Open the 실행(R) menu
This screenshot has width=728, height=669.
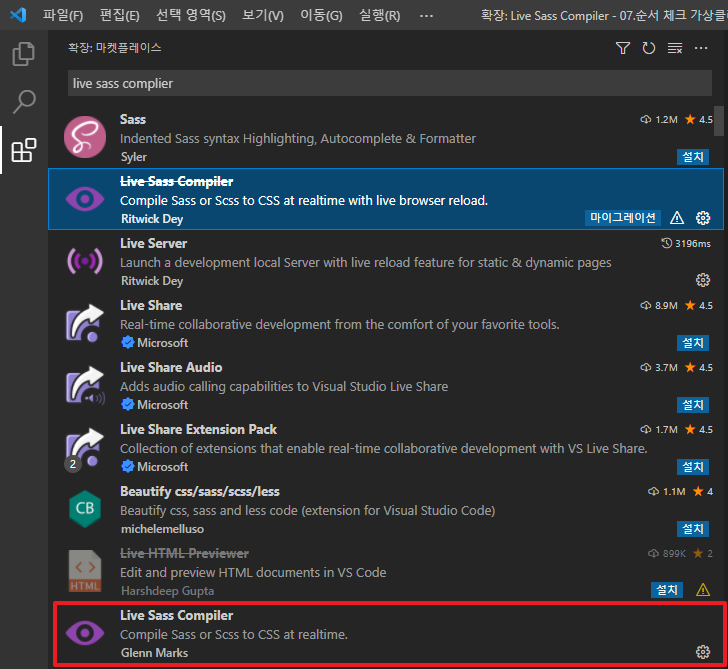click(x=380, y=15)
